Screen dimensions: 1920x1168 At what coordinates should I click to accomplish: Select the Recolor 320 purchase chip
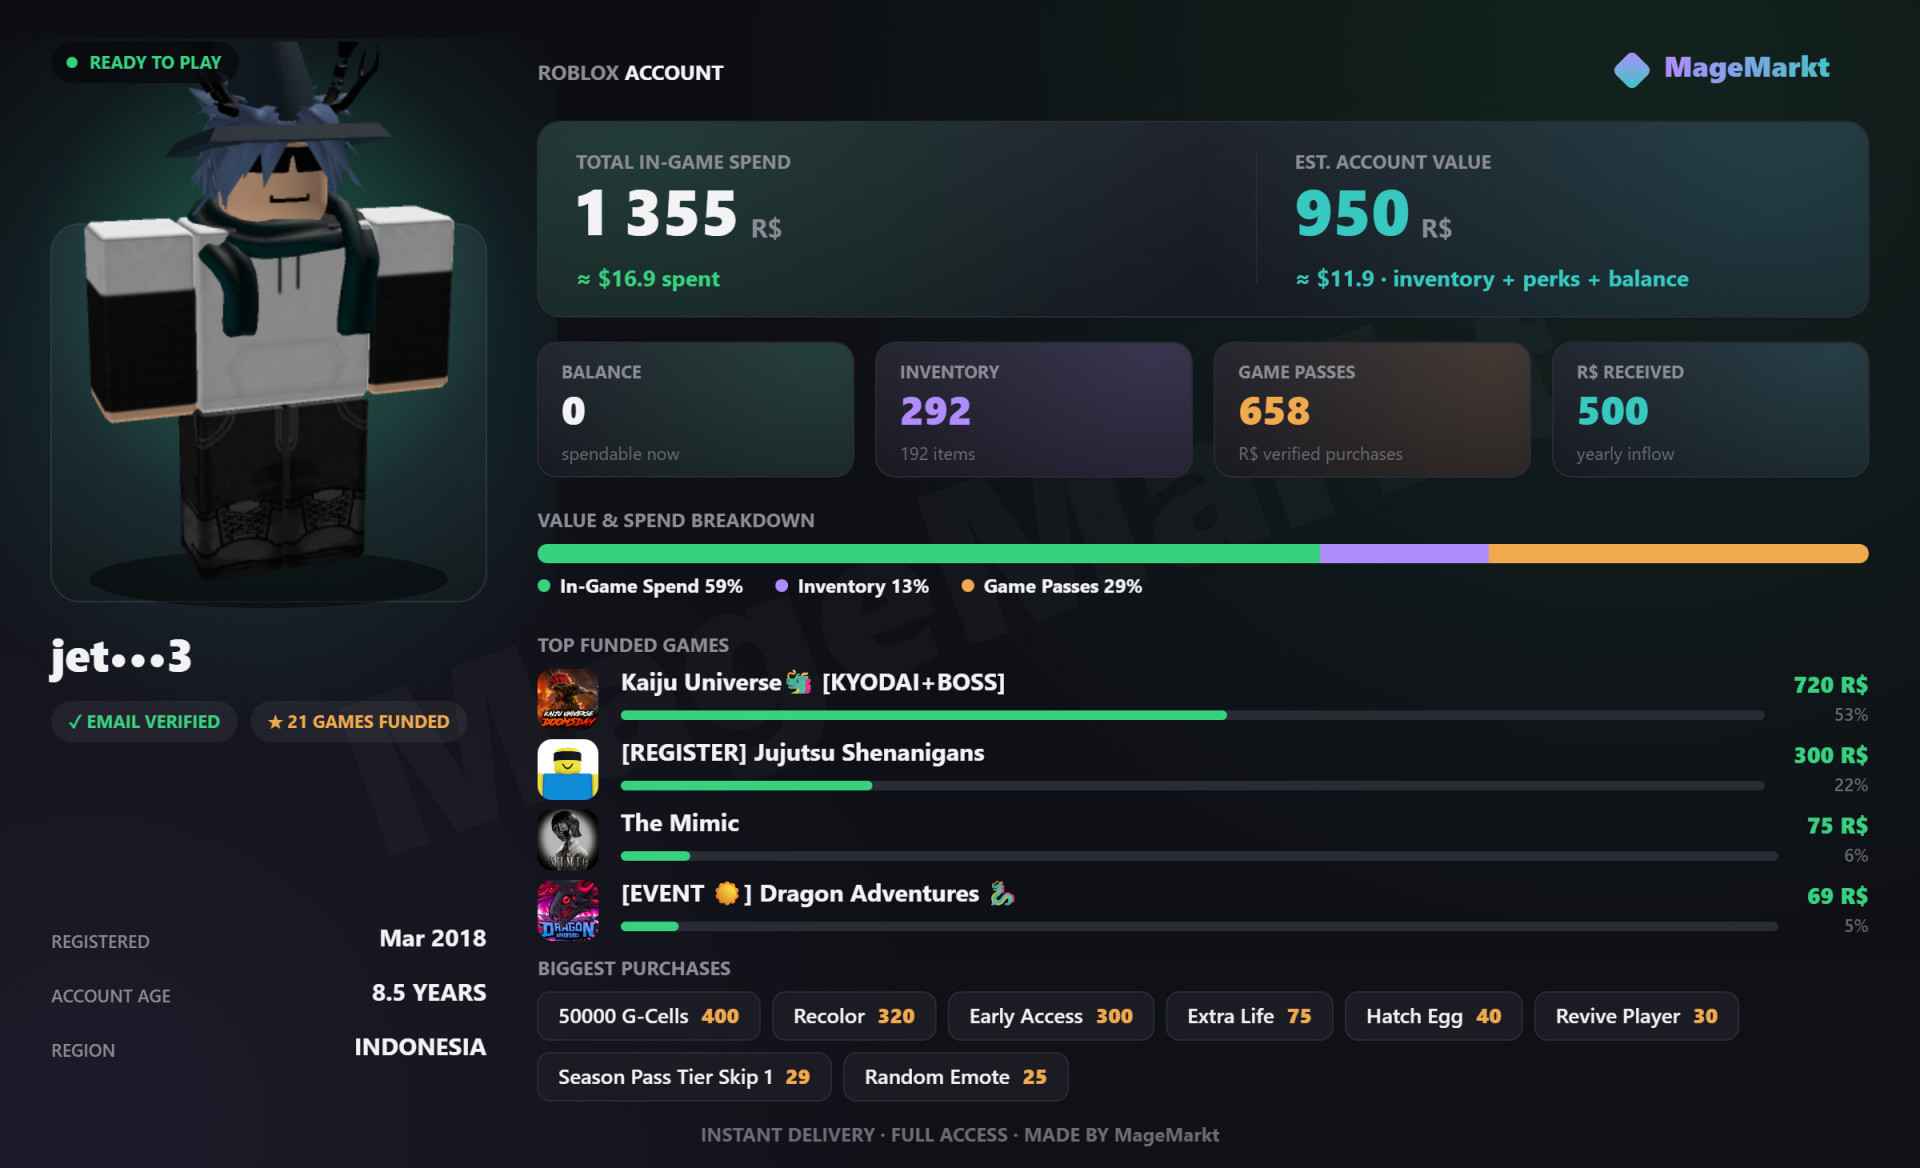854,1016
